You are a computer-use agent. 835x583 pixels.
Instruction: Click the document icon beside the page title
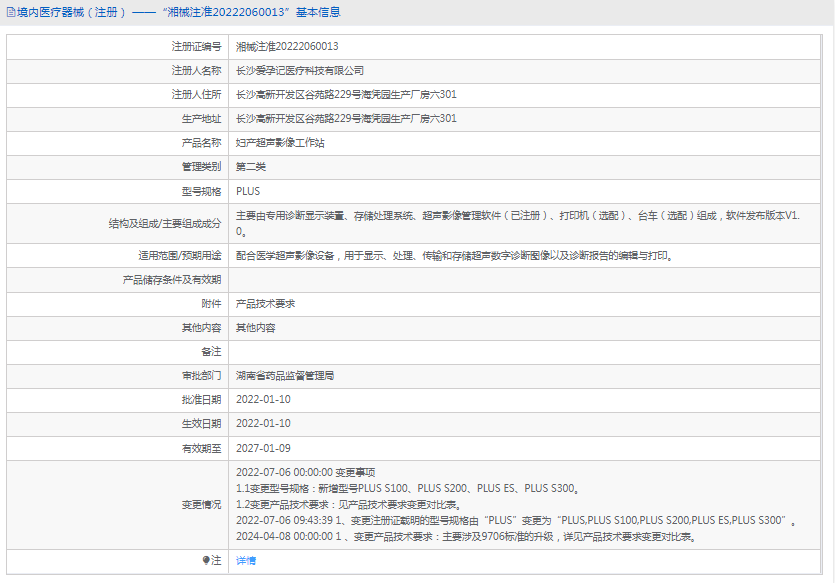pyautogui.click(x=11, y=12)
